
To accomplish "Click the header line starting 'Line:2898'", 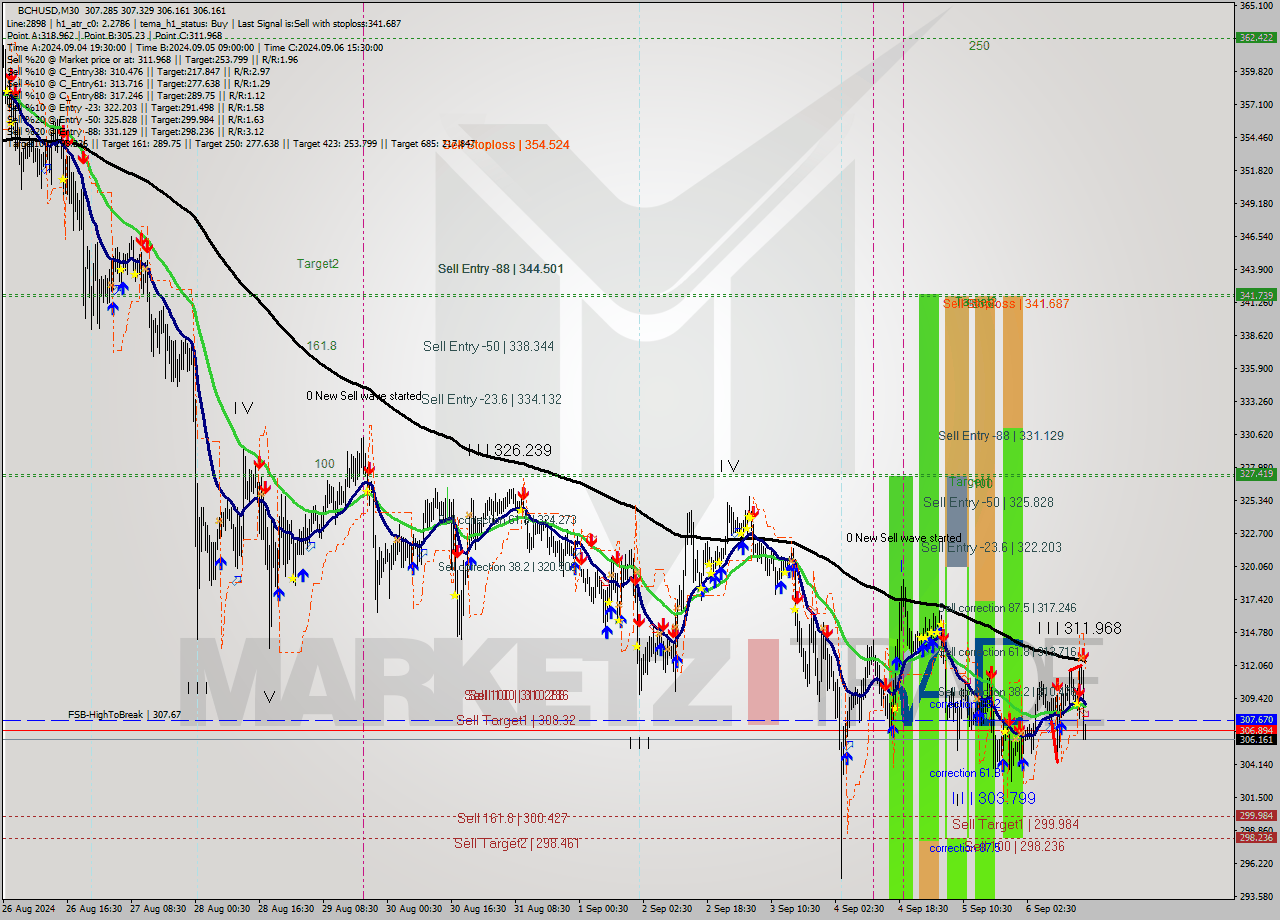I will 204,23.
